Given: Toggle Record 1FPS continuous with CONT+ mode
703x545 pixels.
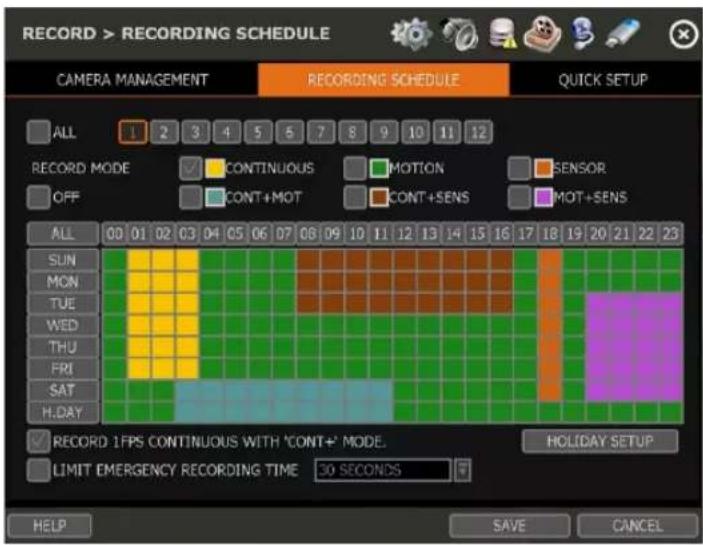Looking at the screenshot, I should pos(38,442).
